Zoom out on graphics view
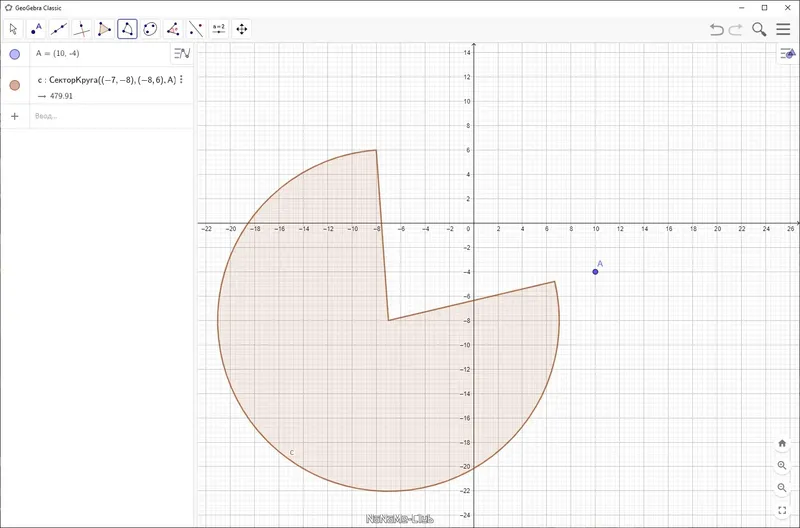The width and height of the screenshot is (800, 528). tap(782, 488)
